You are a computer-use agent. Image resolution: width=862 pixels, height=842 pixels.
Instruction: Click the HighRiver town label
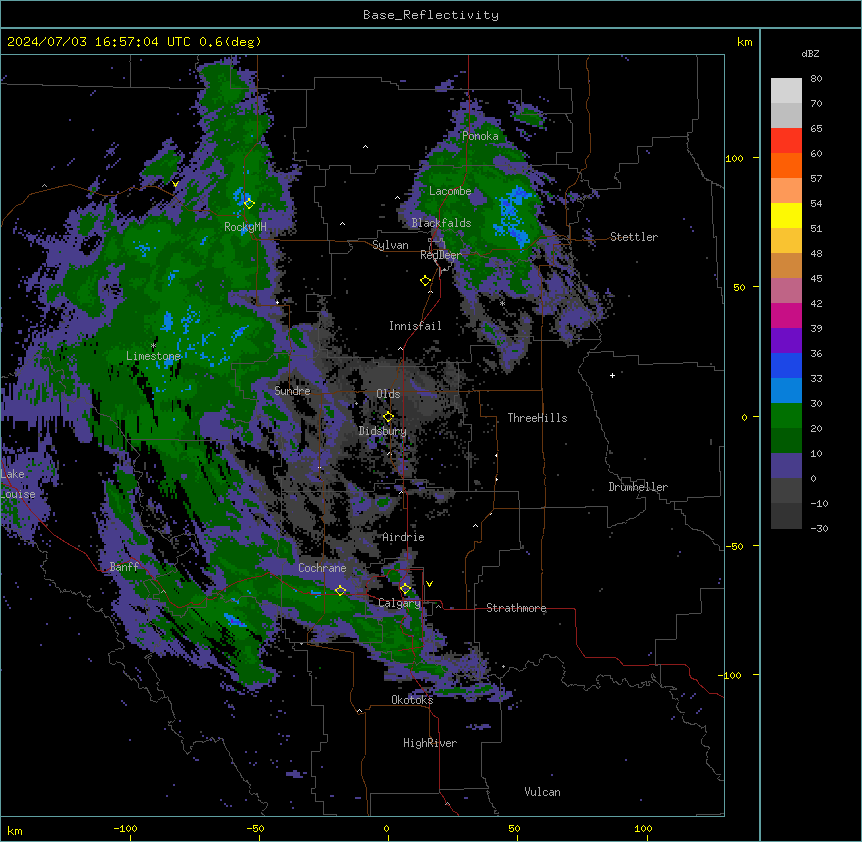coord(430,743)
